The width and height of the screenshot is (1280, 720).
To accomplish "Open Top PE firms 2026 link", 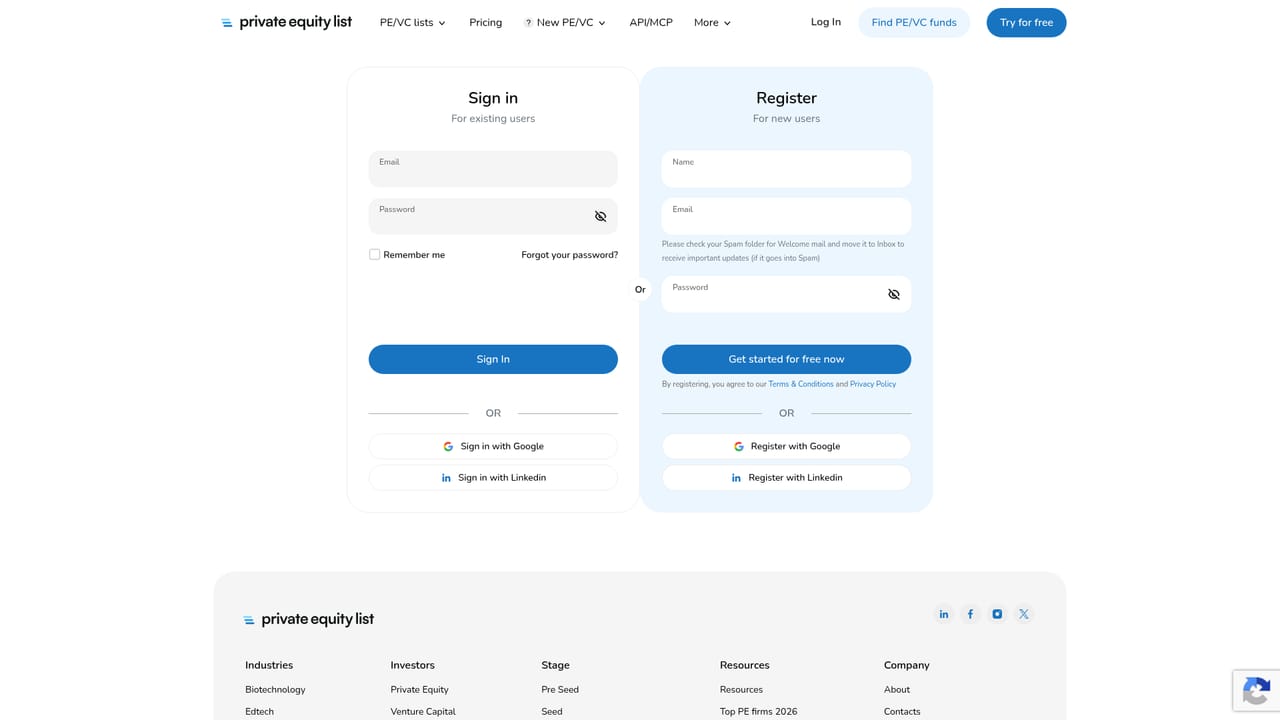I will (x=758, y=712).
